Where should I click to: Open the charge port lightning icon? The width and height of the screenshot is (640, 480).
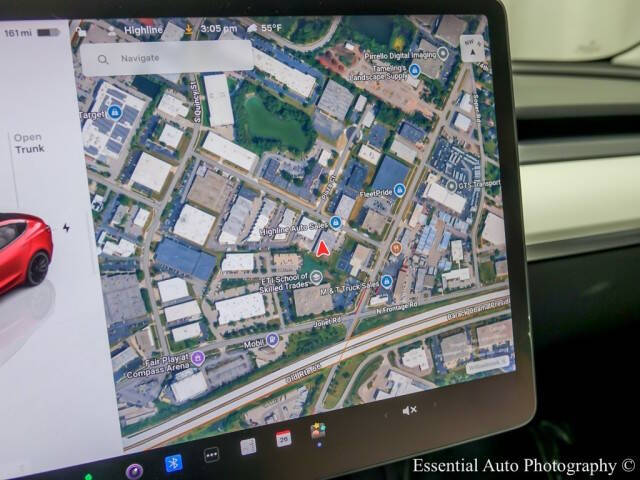[x=66, y=227]
